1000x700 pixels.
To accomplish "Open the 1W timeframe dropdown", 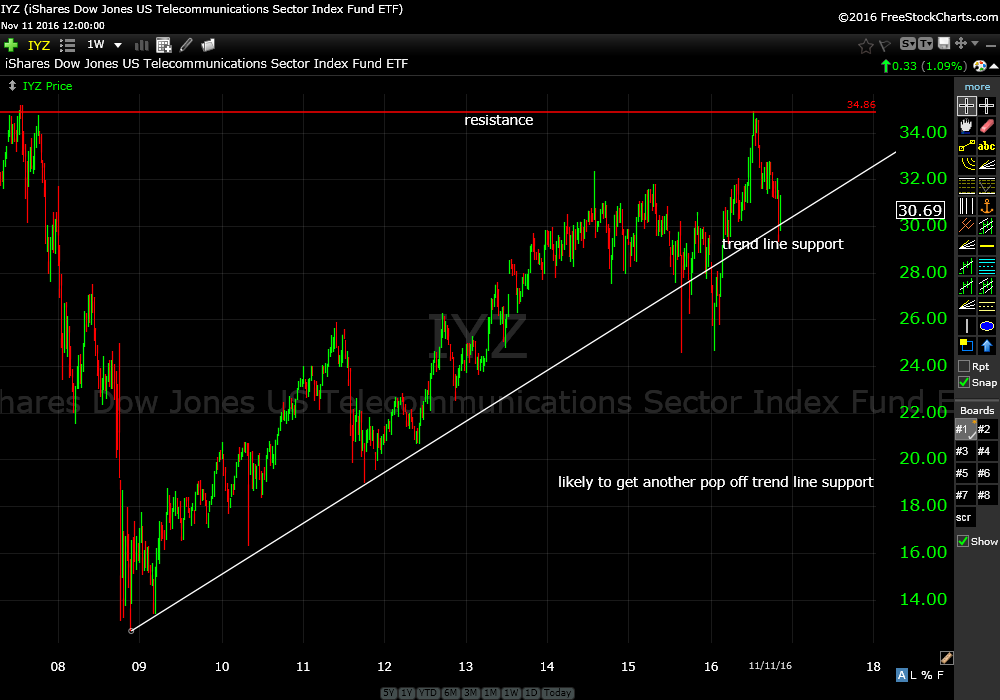I will point(117,45).
